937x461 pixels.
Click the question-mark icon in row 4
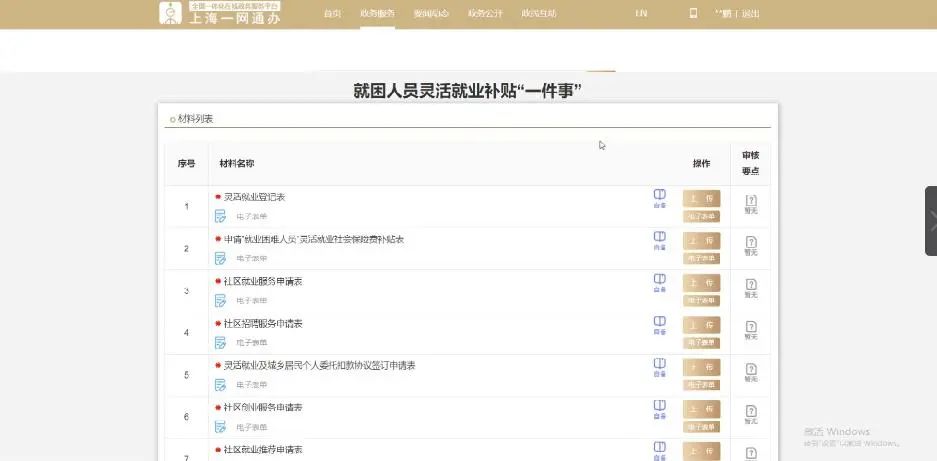[x=751, y=327]
